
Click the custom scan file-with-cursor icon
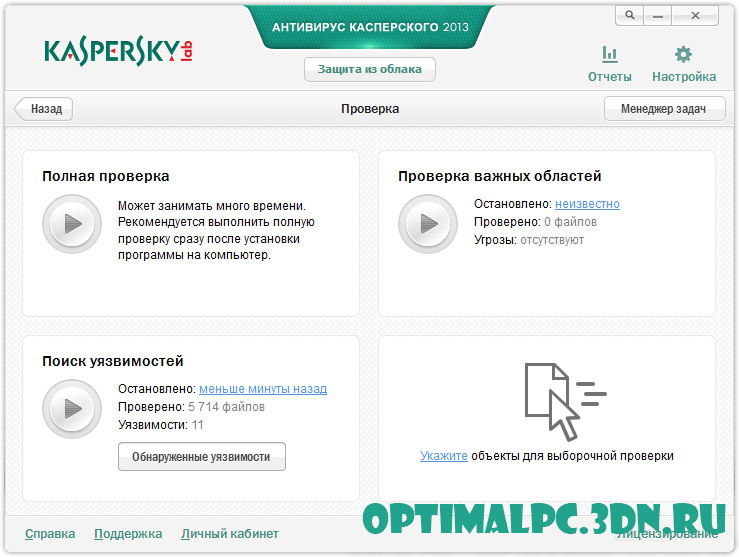pyautogui.click(x=565, y=401)
